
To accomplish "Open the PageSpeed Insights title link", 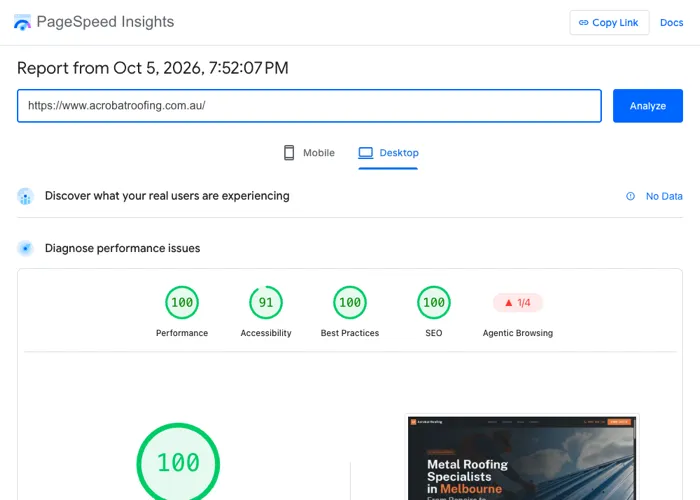I will pos(105,21).
